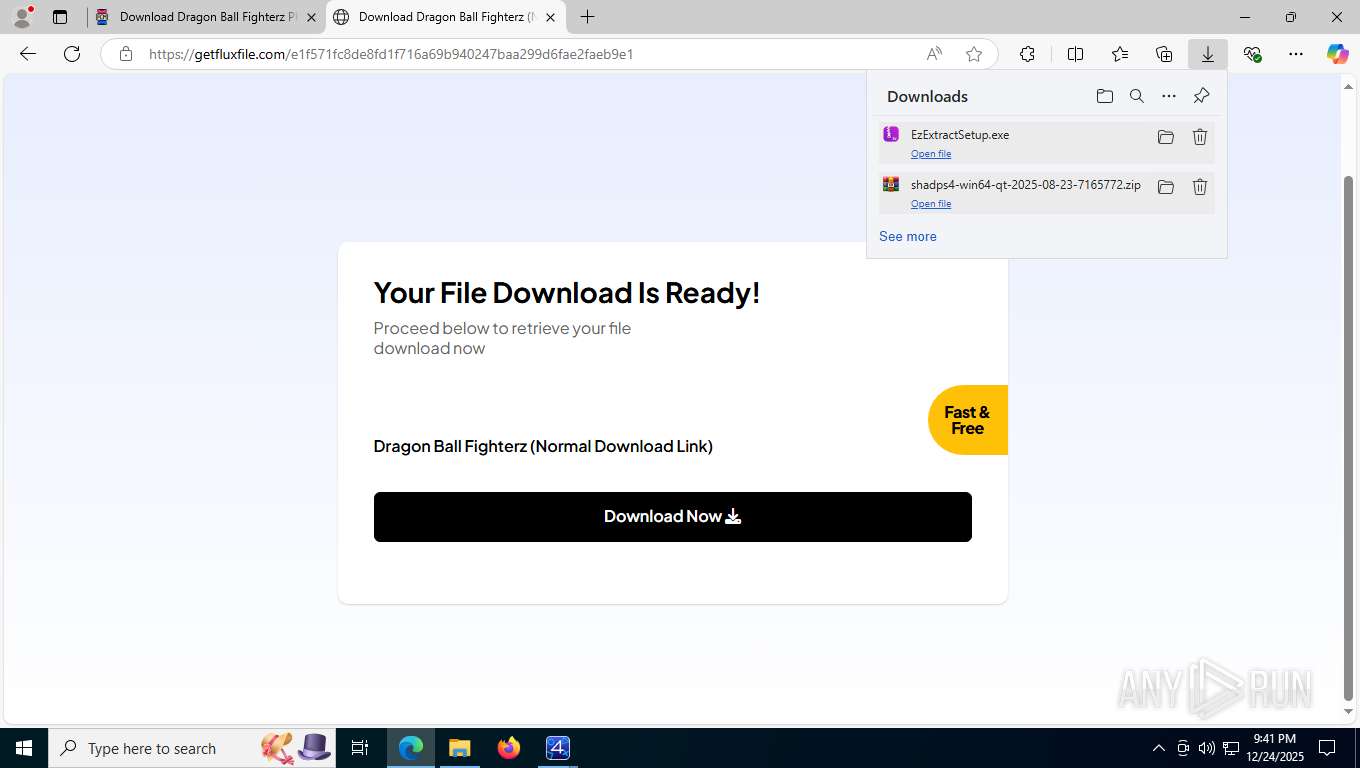Click the Download Now button
Screen dimensions: 1360x768
[673, 517]
